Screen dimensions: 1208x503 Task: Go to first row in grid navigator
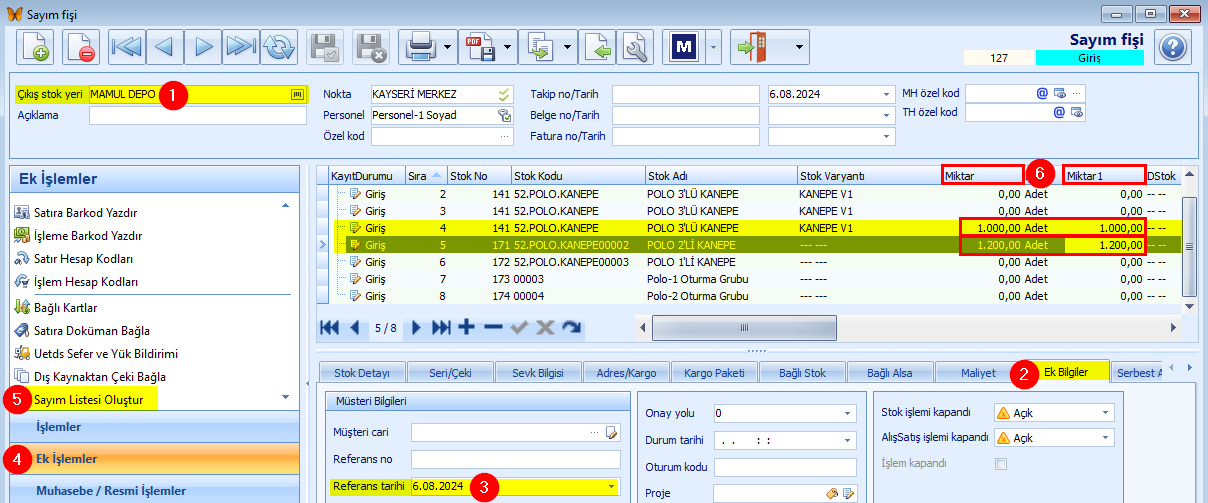pyautogui.click(x=330, y=327)
